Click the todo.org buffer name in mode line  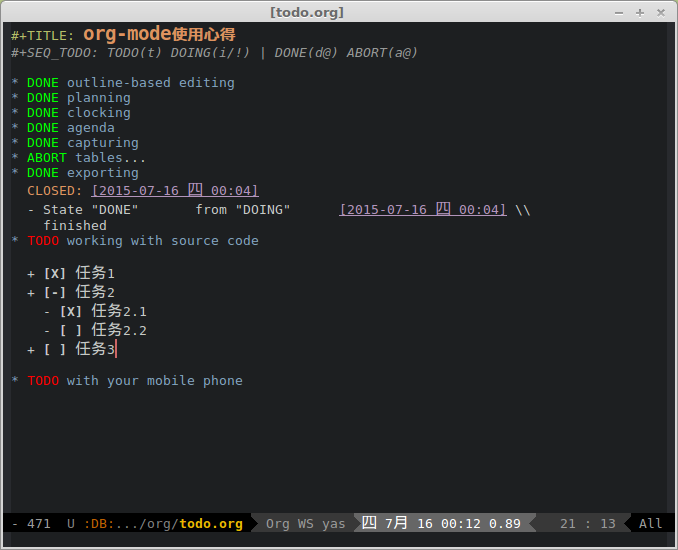click(x=211, y=524)
